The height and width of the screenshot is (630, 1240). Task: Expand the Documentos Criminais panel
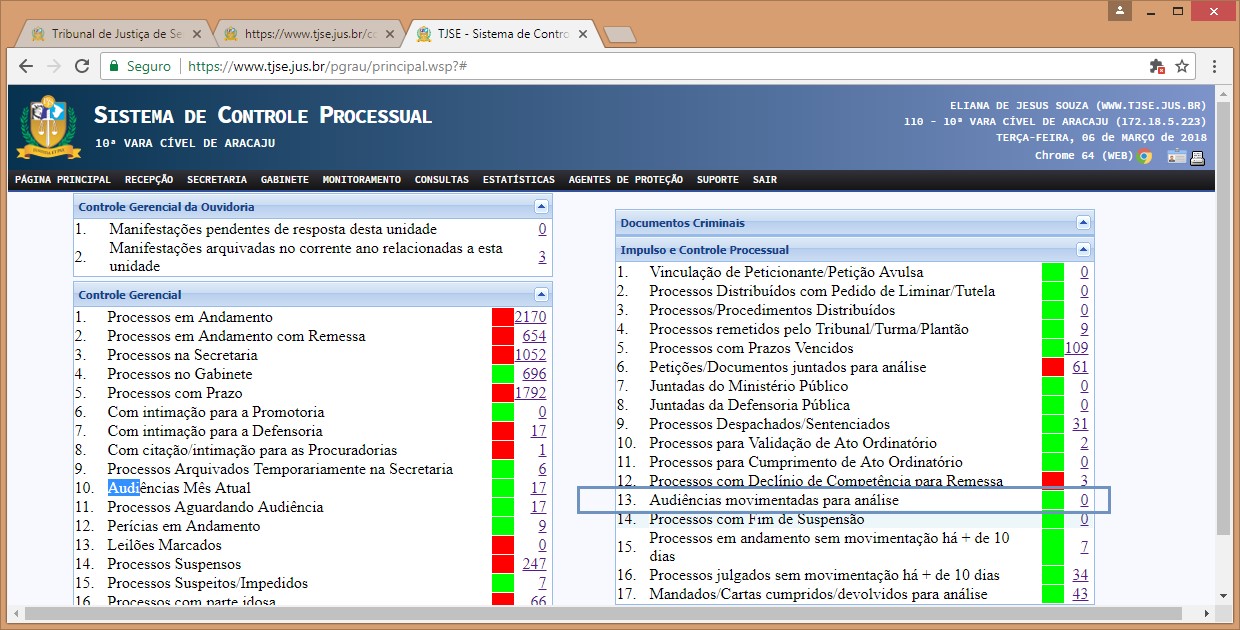click(1083, 223)
